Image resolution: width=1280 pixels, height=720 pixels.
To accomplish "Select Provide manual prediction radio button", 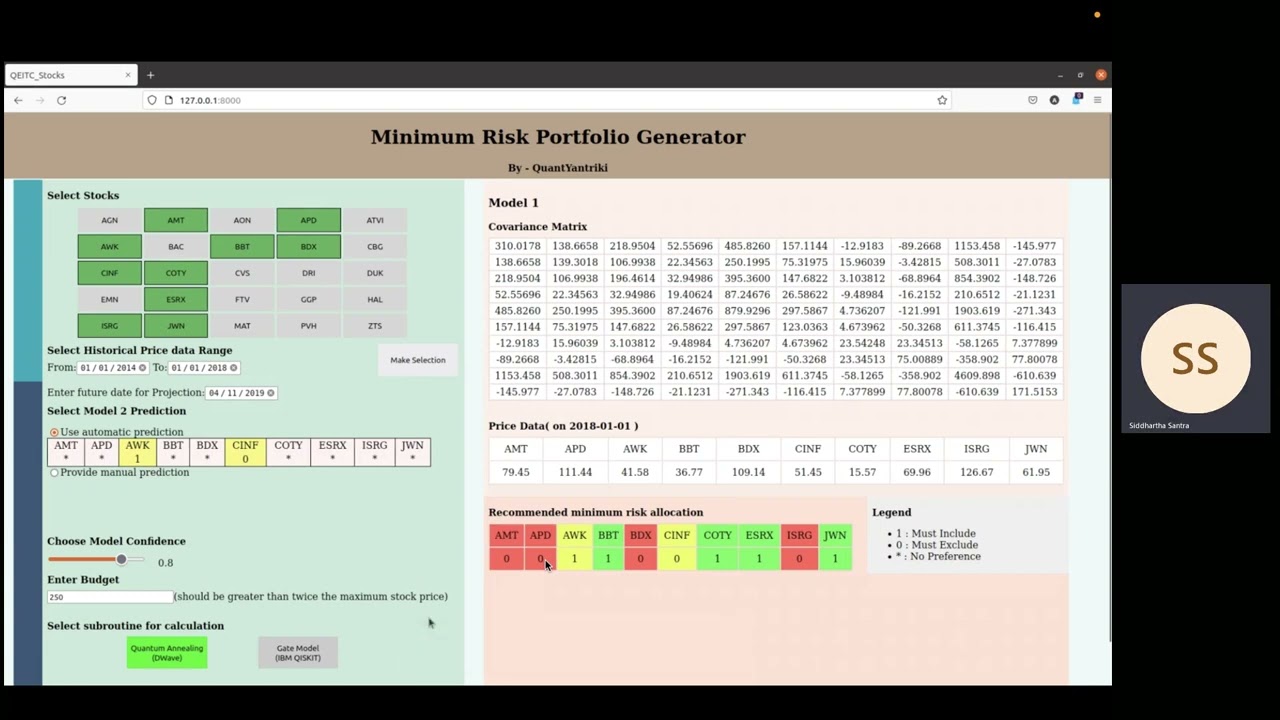I will pos(54,472).
